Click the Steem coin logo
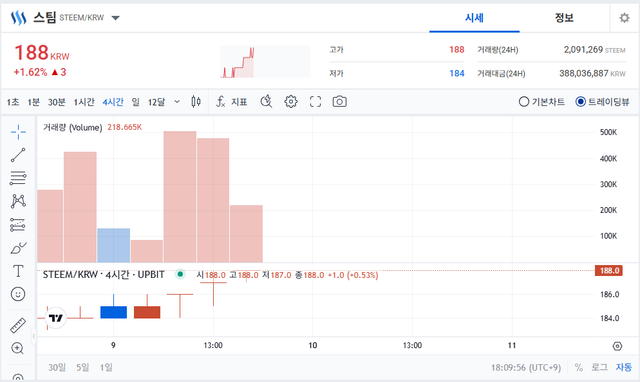 [x=18, y=18]
